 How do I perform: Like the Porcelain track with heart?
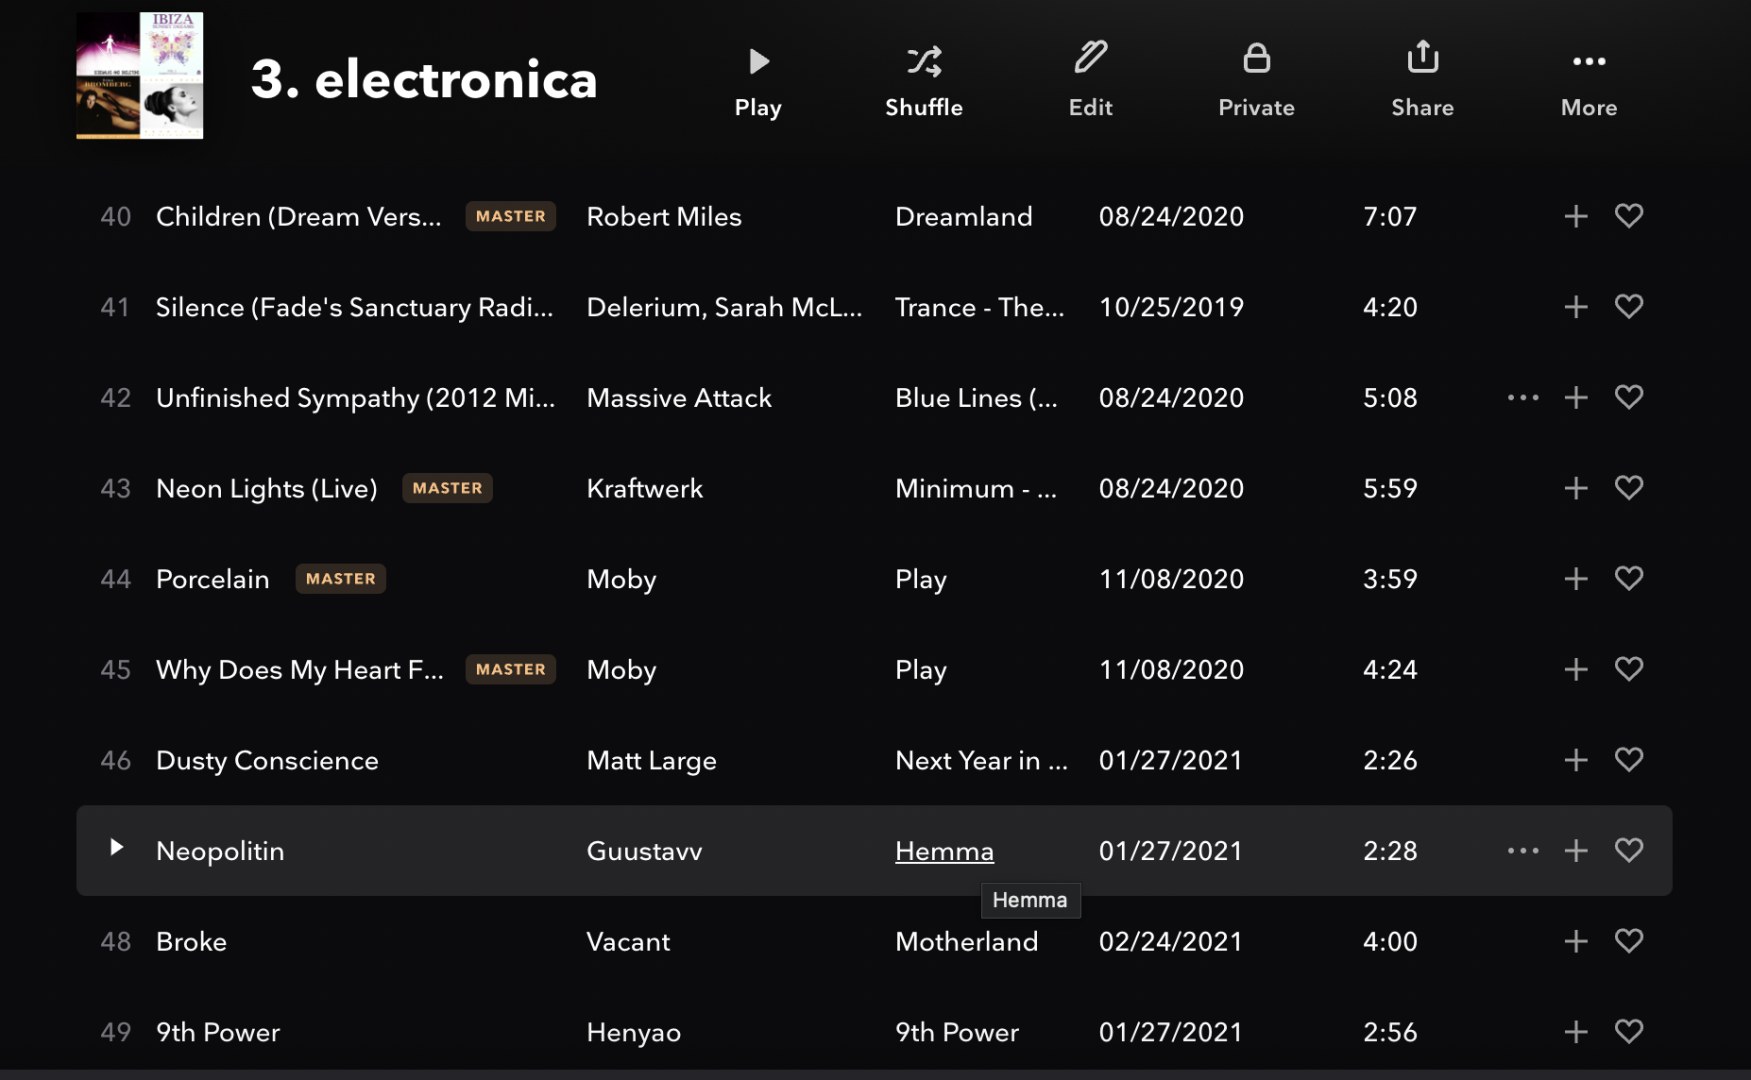1629,578
